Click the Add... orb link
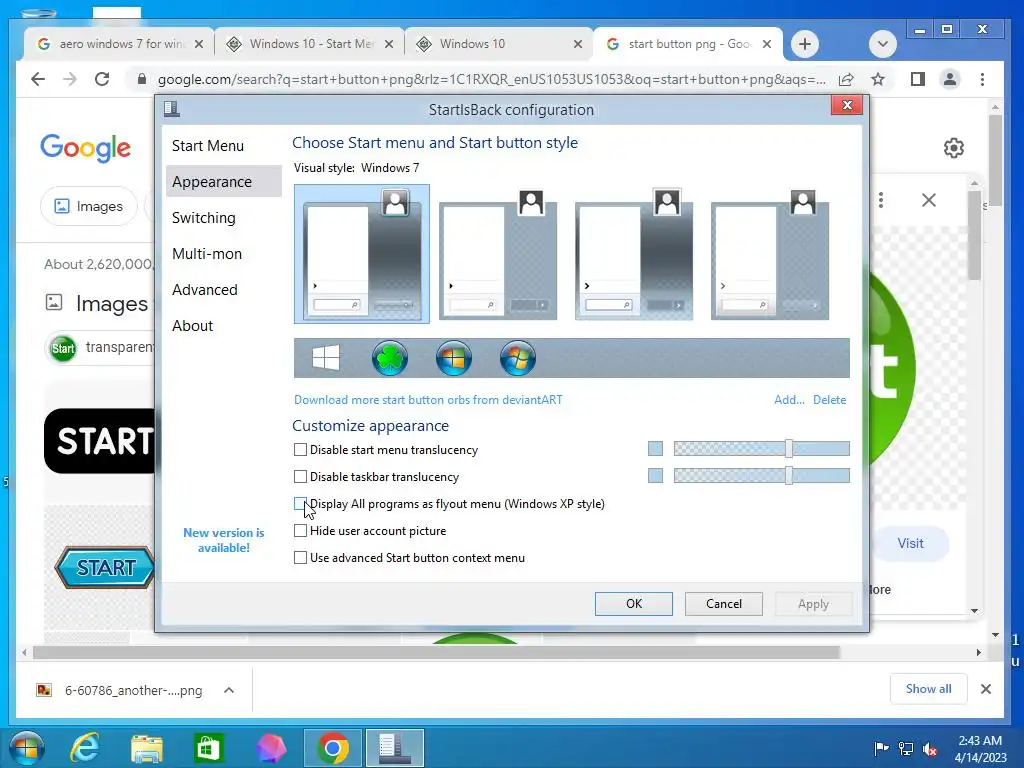 pos(789,400)
